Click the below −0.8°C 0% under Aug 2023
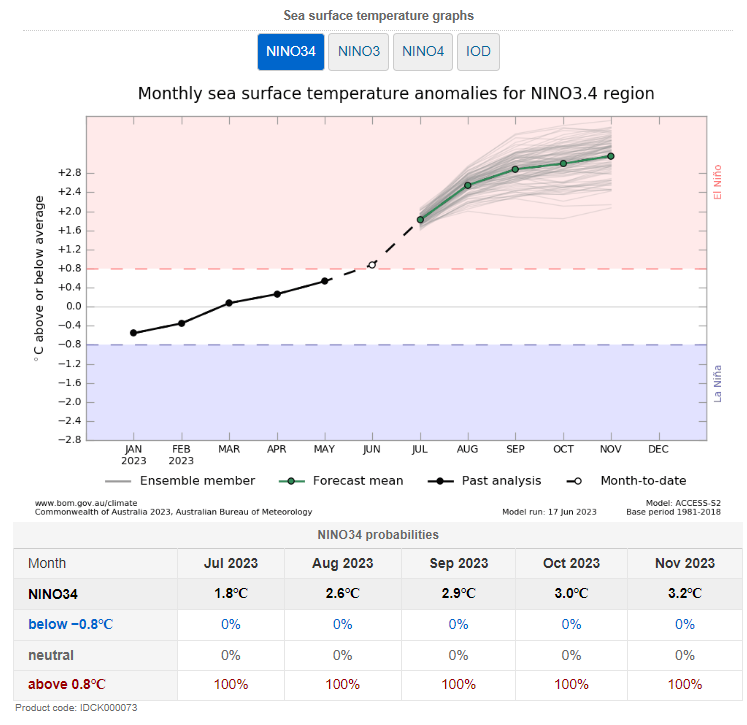747x725 pixels. pyautogui.click(x=343, y=624)
